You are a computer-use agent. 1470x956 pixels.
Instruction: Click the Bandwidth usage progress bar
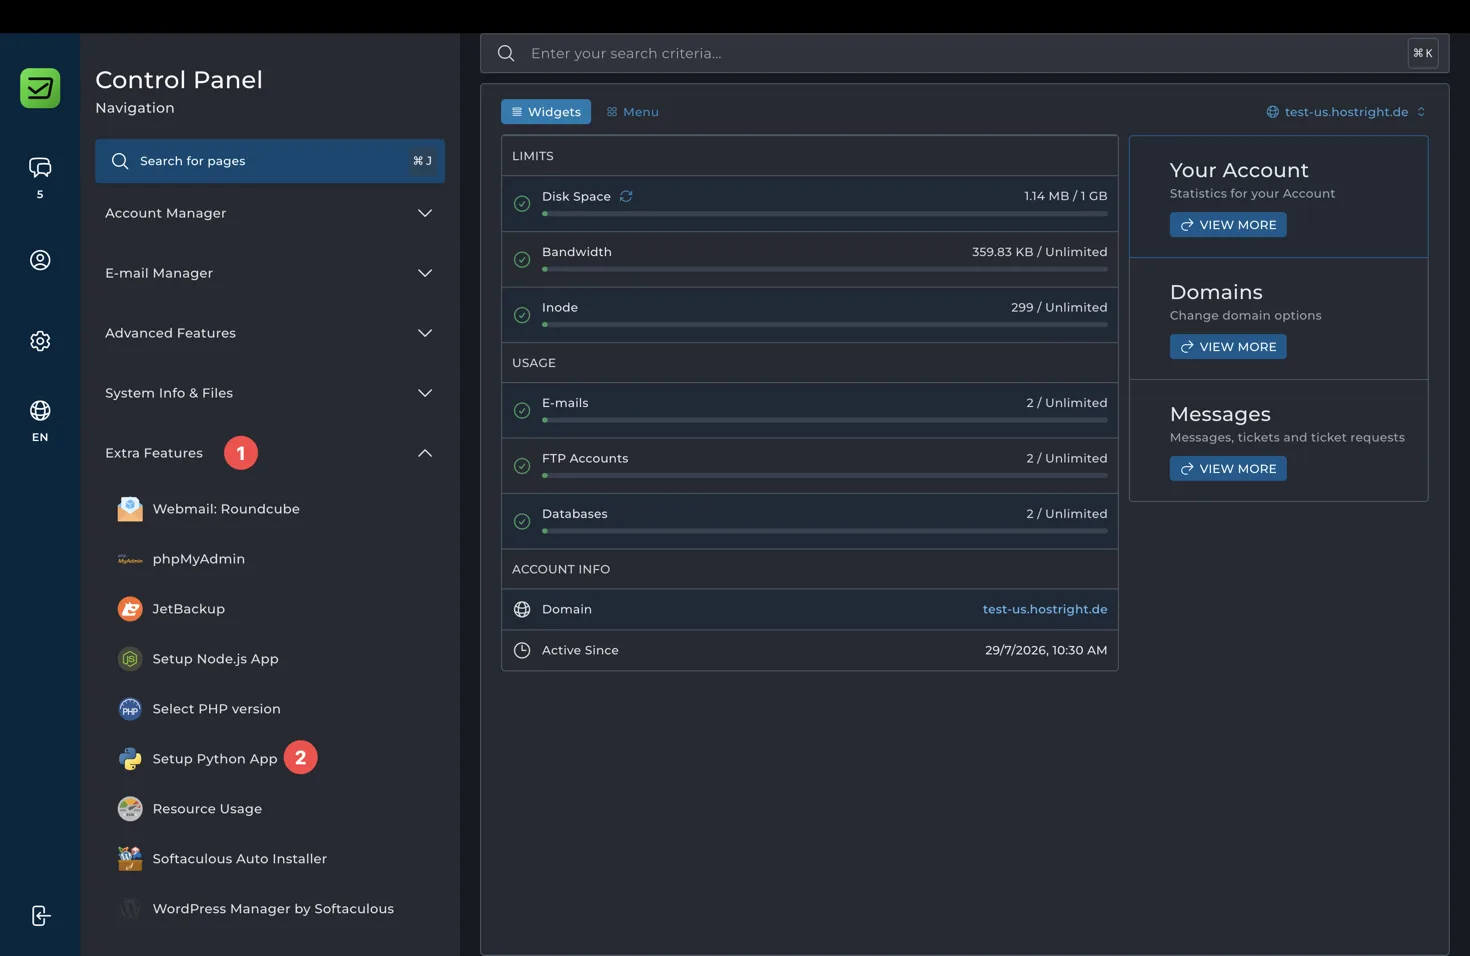pyautogui.click(x=825, y=269)
